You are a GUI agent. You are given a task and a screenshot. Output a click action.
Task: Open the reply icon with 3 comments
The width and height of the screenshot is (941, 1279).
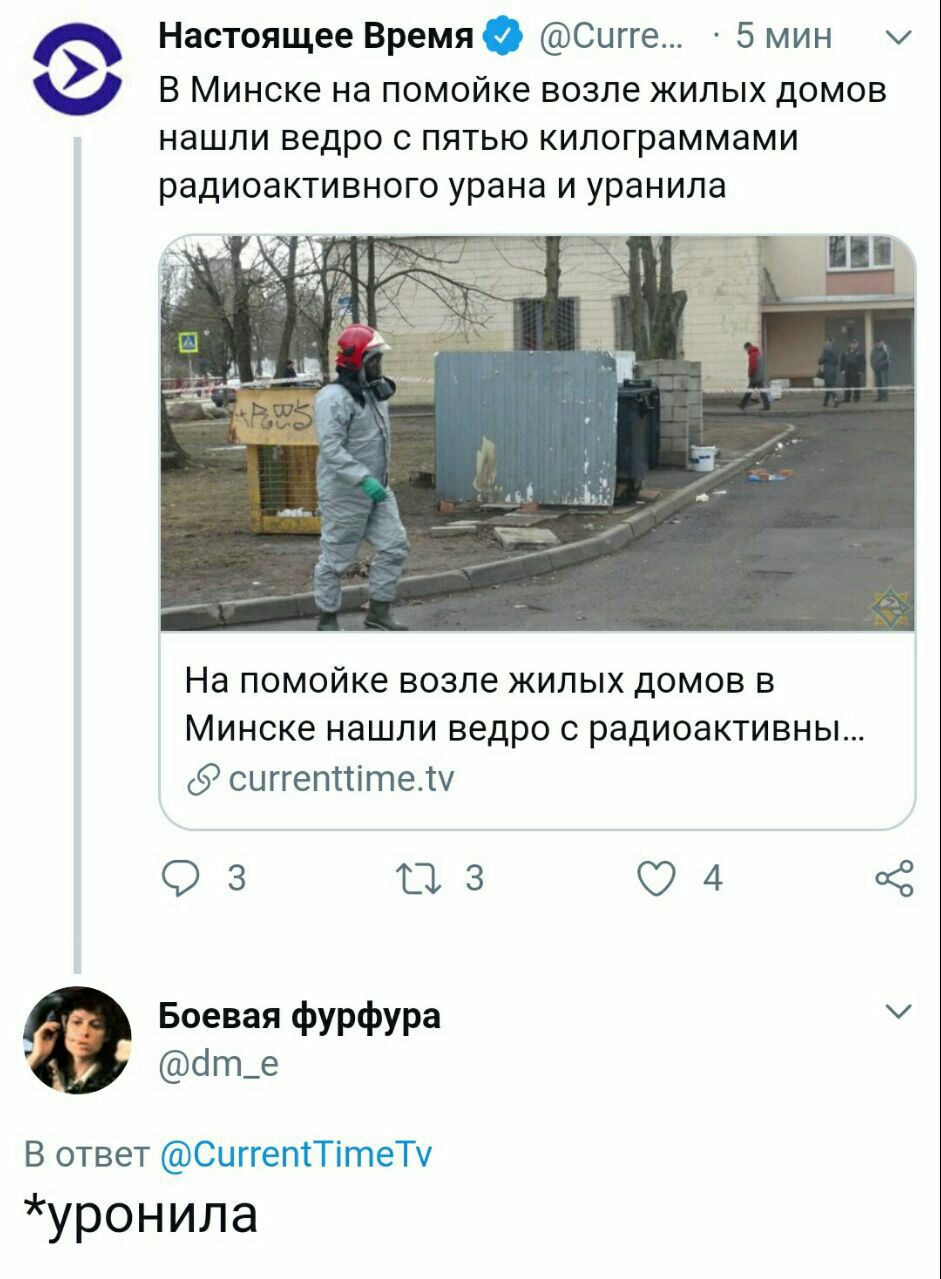182,878
